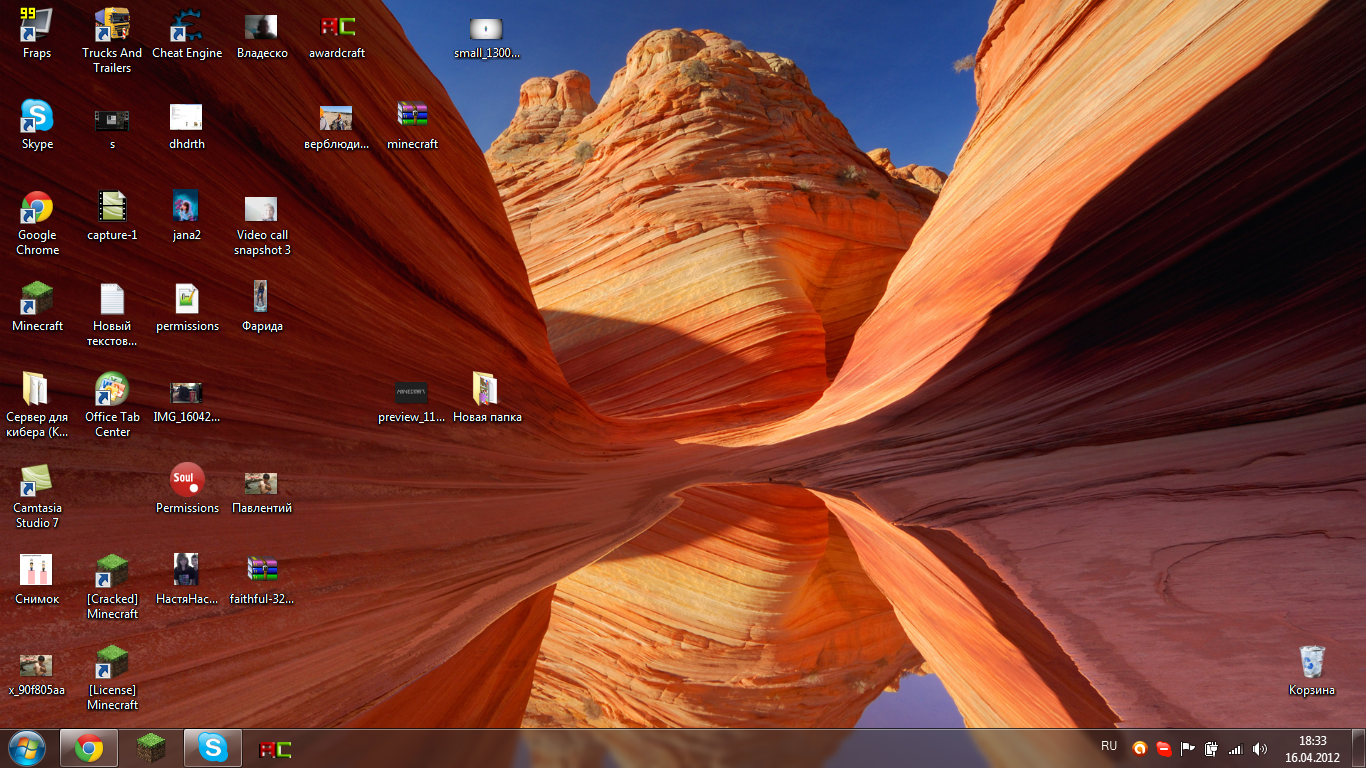Select the Camtasia Studio 7 icon
Image resolution: width=1366 pixels, height=768 pixels.
[x=37, y=483]
